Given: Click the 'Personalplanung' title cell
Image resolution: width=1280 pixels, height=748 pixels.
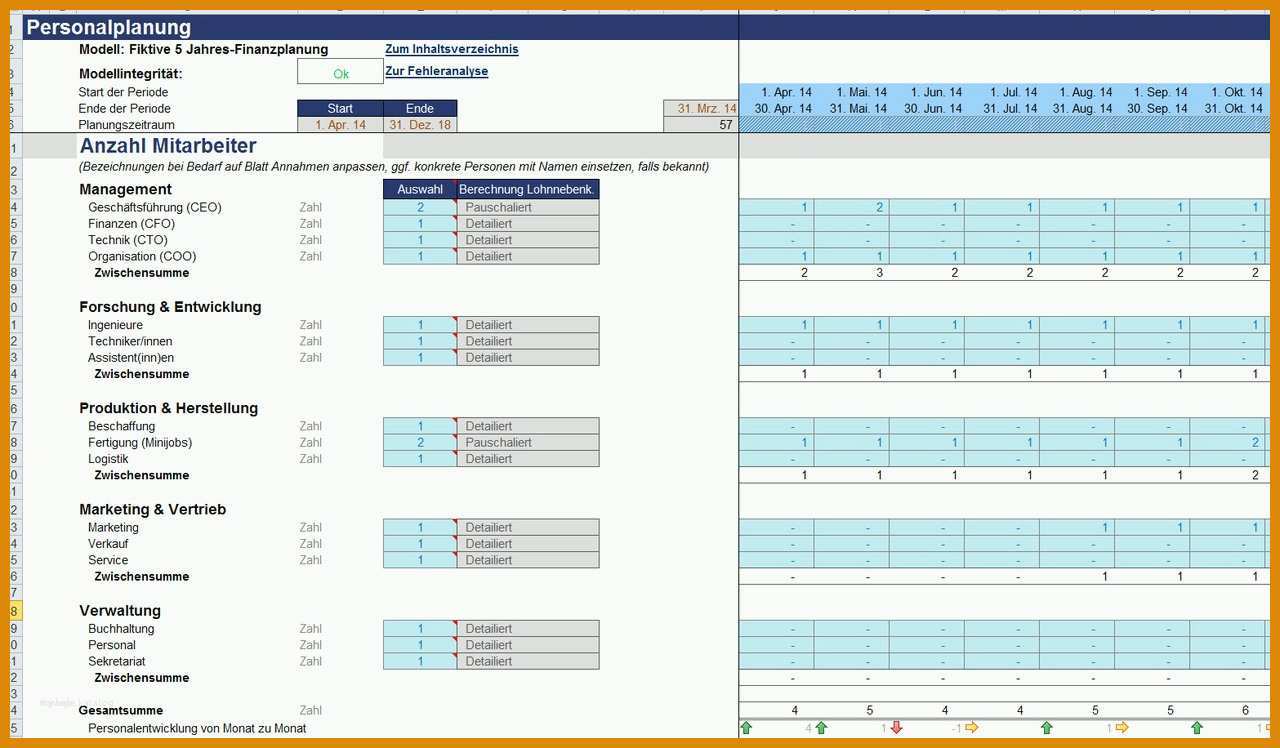Looking at the screenshot, I should 108,27.
